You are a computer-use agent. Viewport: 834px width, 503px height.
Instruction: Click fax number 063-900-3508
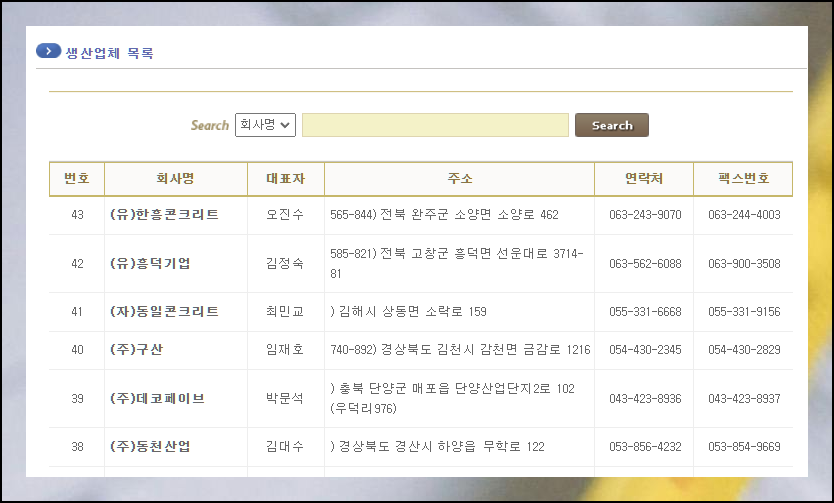click(744, 263)
